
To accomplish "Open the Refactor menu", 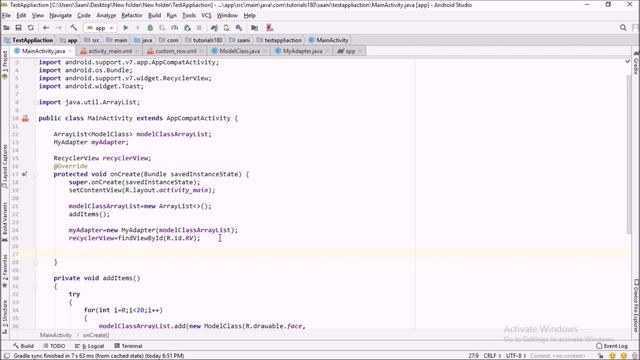I will tap(132, 15).
